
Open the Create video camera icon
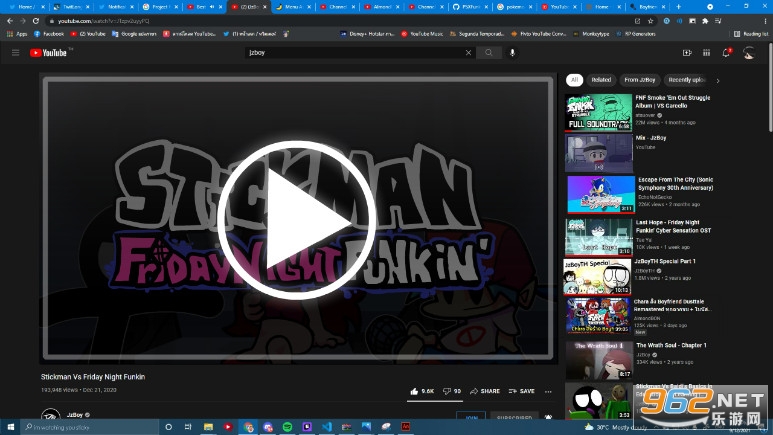687,53
